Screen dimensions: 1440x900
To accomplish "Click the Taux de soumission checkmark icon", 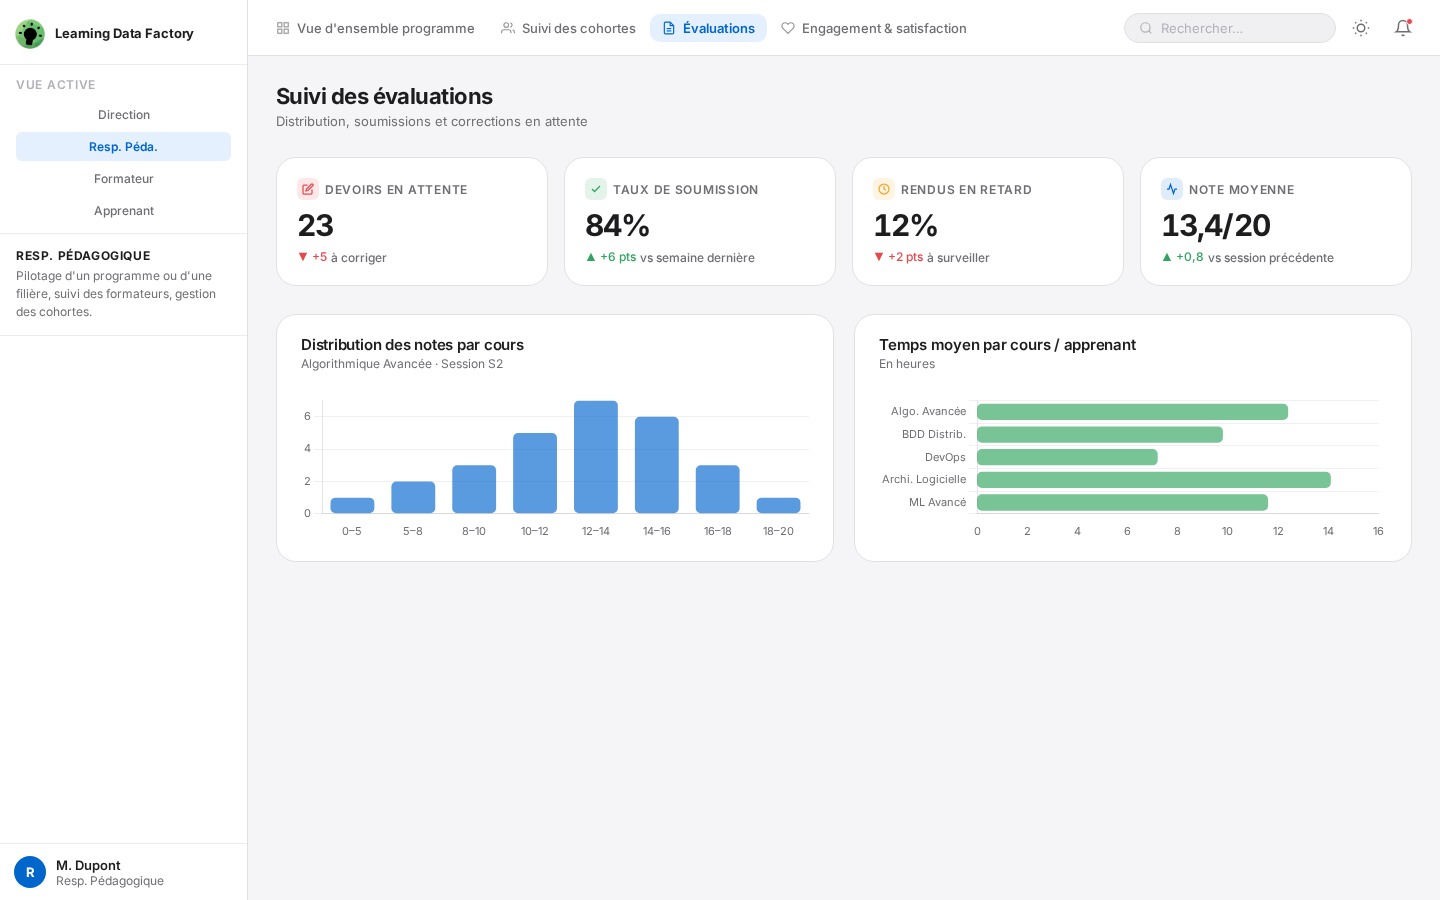I will click(x=596, y=189).
